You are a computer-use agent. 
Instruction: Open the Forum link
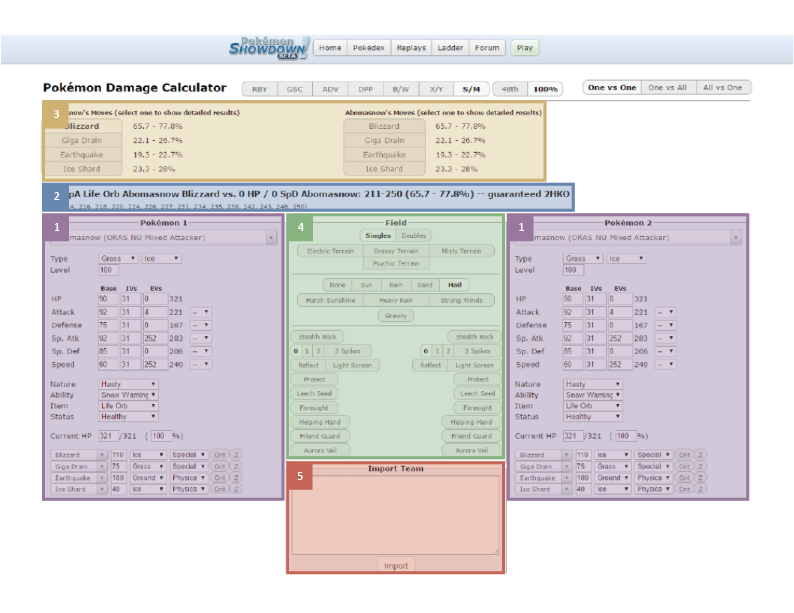pyautogui.click(x=487, y=48)
